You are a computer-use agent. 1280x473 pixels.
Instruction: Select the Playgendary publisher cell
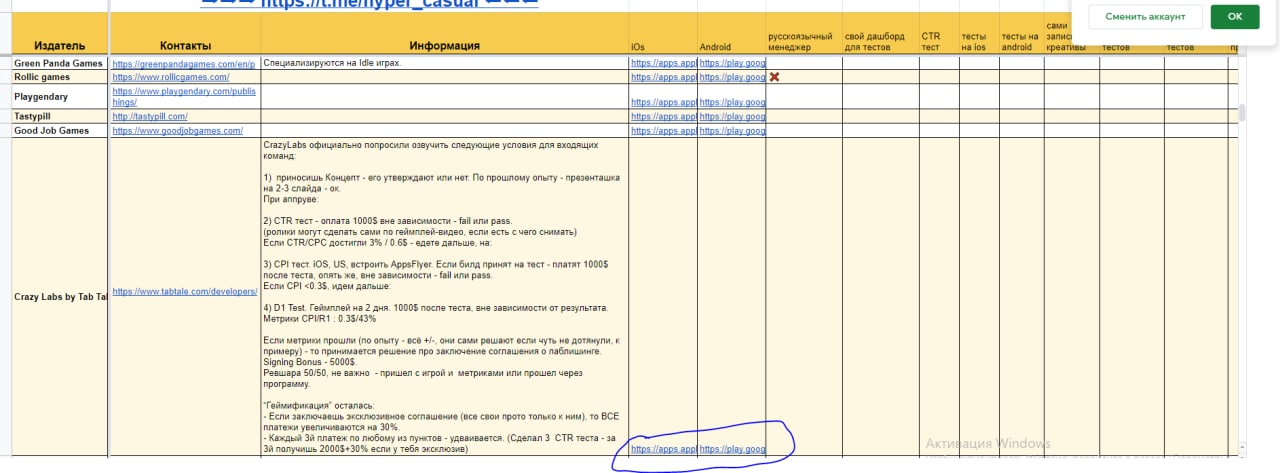59,96
